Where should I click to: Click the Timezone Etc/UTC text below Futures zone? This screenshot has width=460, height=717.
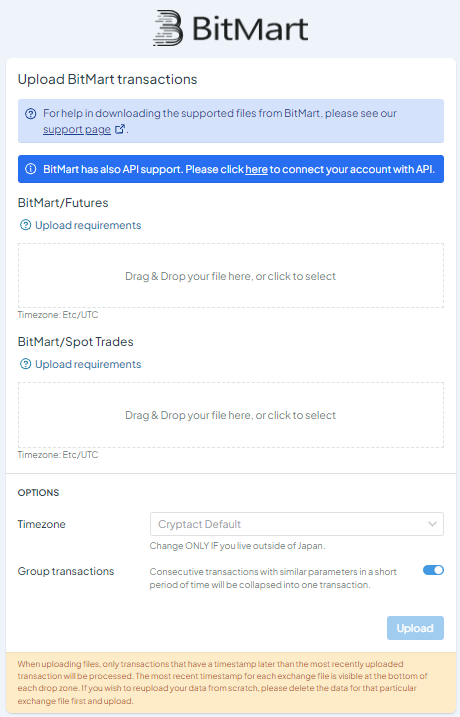[58, 315]
